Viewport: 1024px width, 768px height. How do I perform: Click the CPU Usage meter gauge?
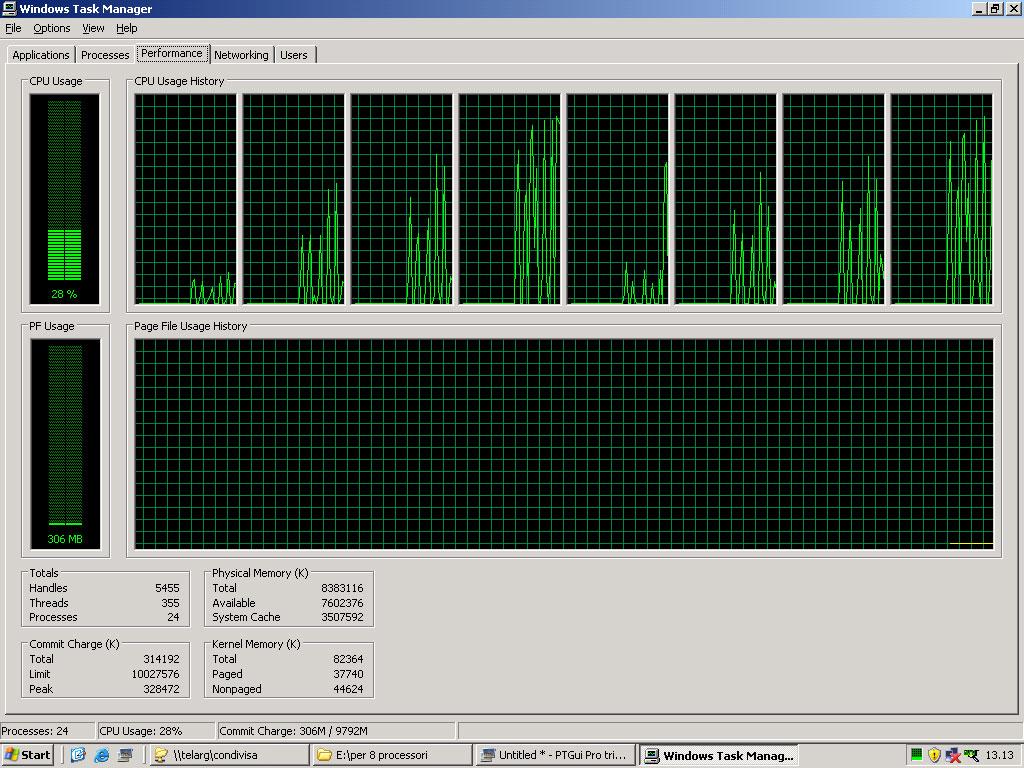(65, 199)
